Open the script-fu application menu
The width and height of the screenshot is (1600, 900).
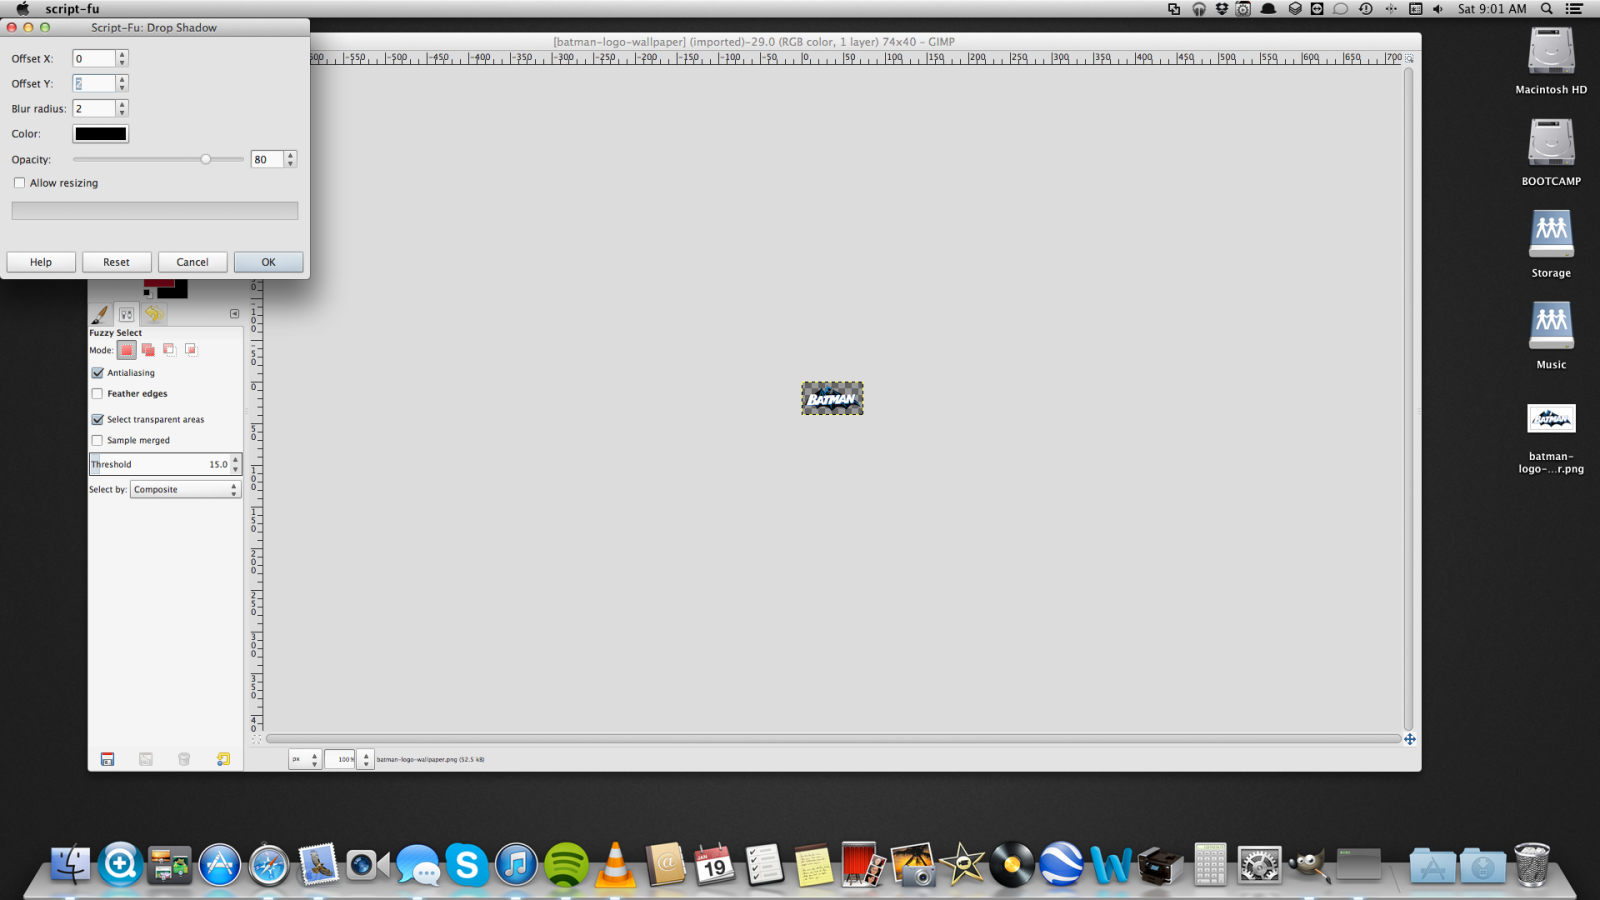pos(72,9)
